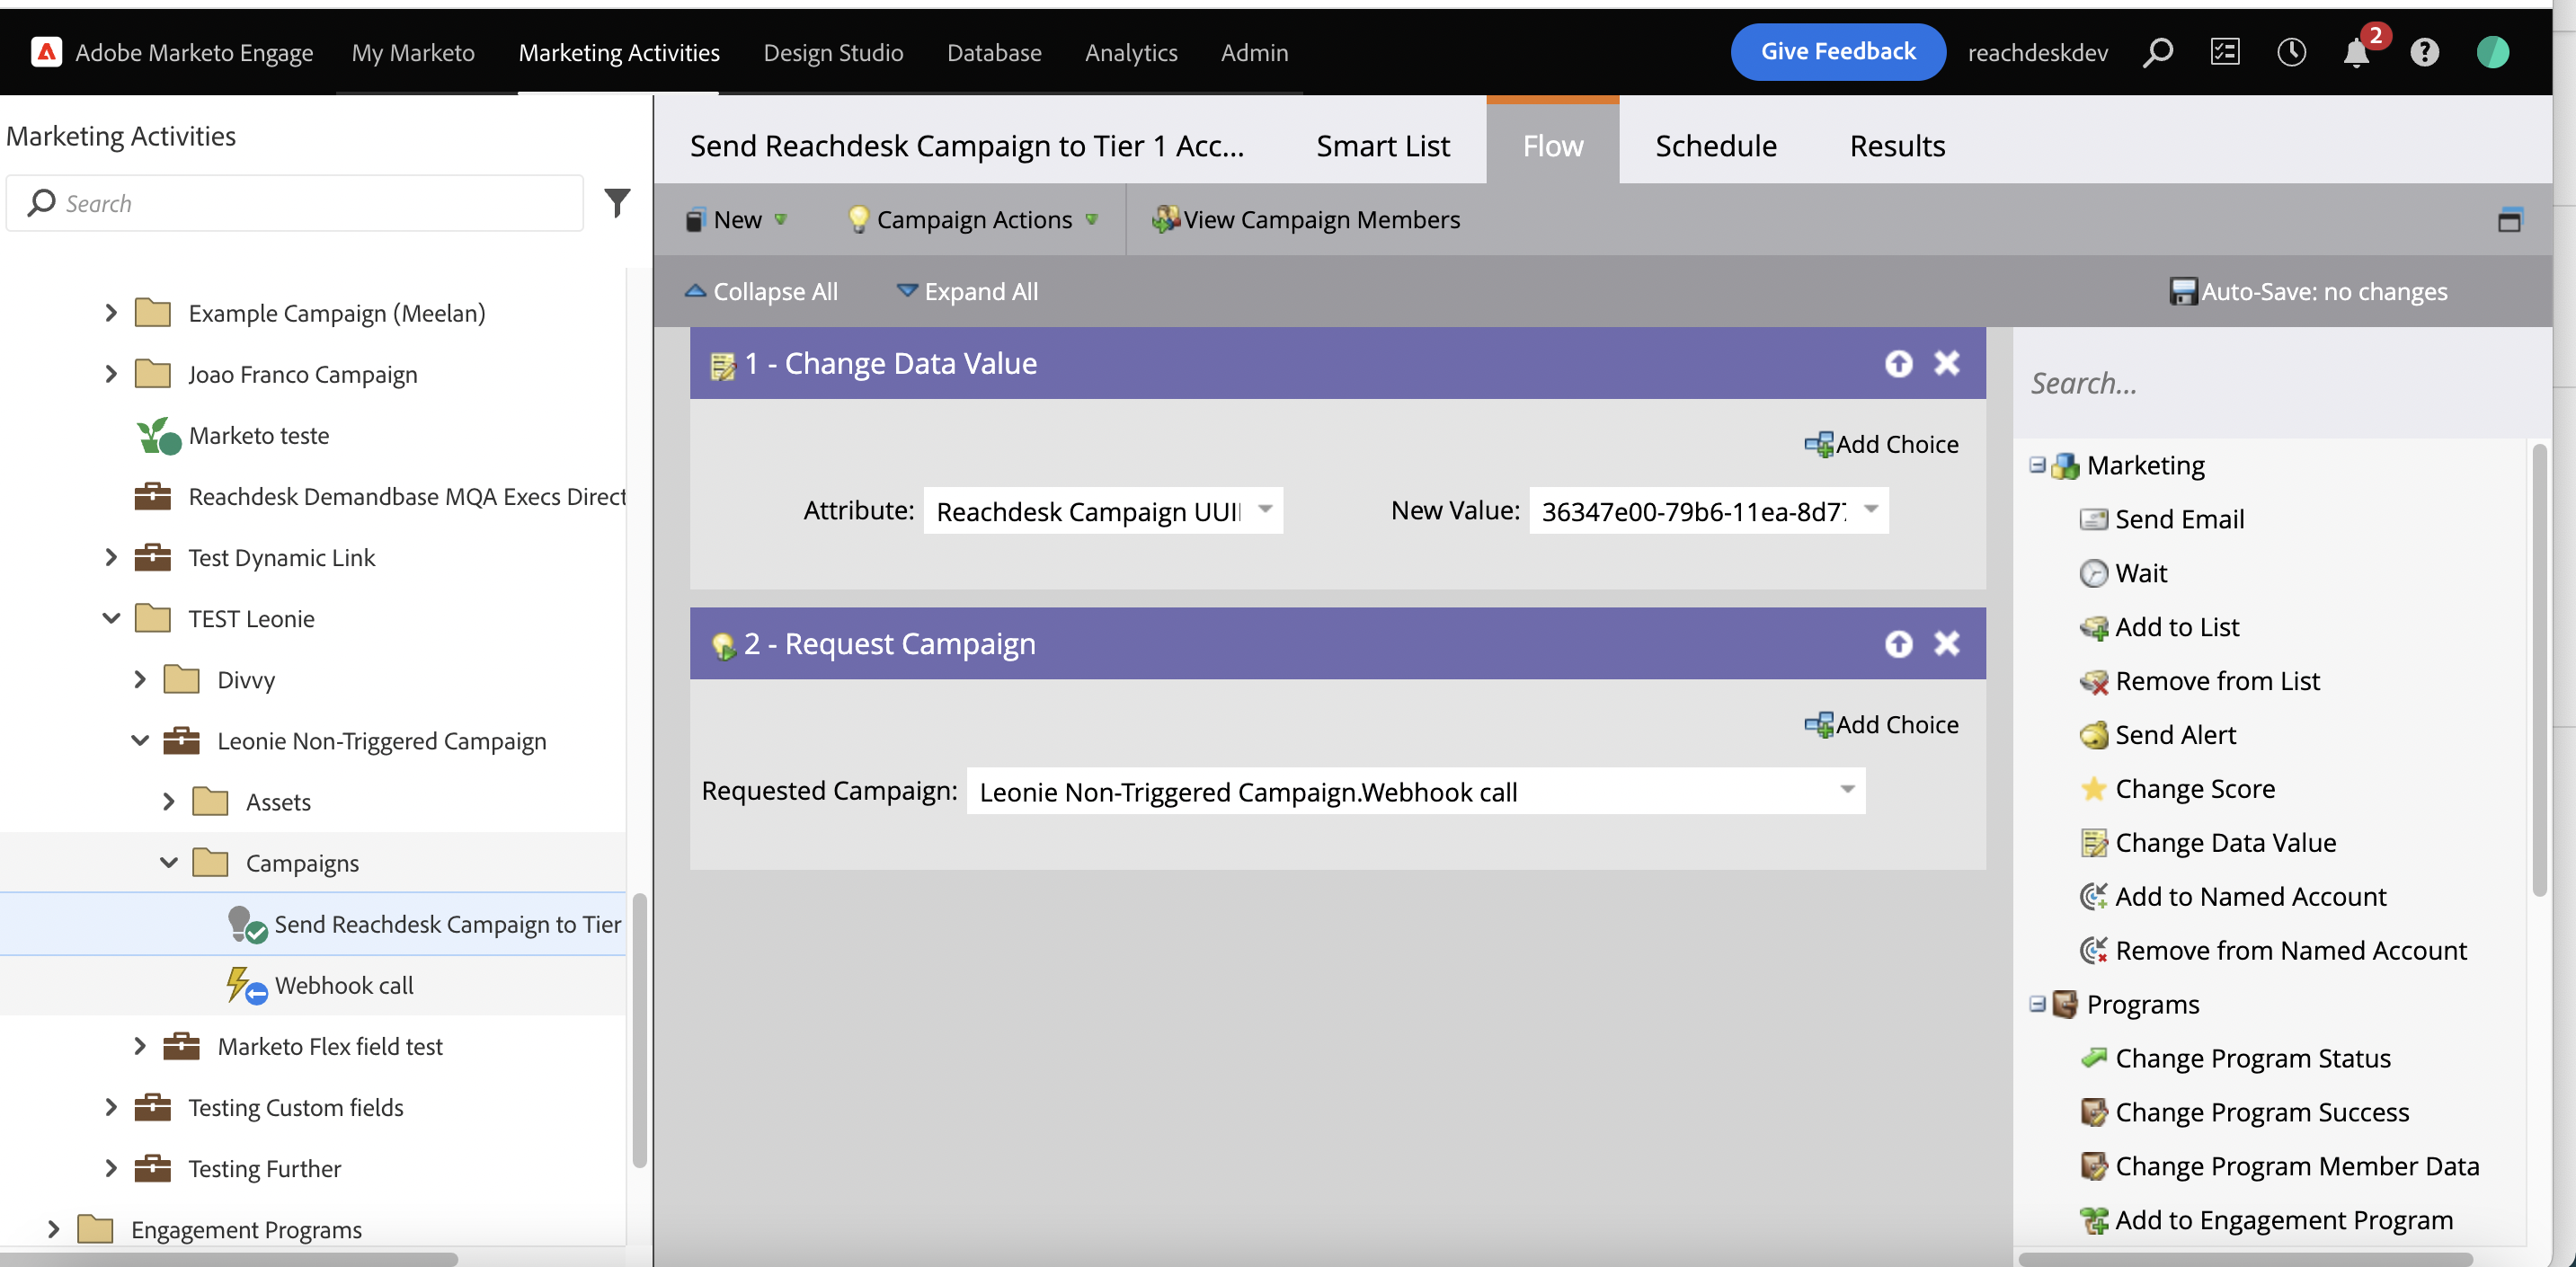Click the Marketing Activities tree search field
This screenshot has width=2576, height=1267.
coord(294,203)
